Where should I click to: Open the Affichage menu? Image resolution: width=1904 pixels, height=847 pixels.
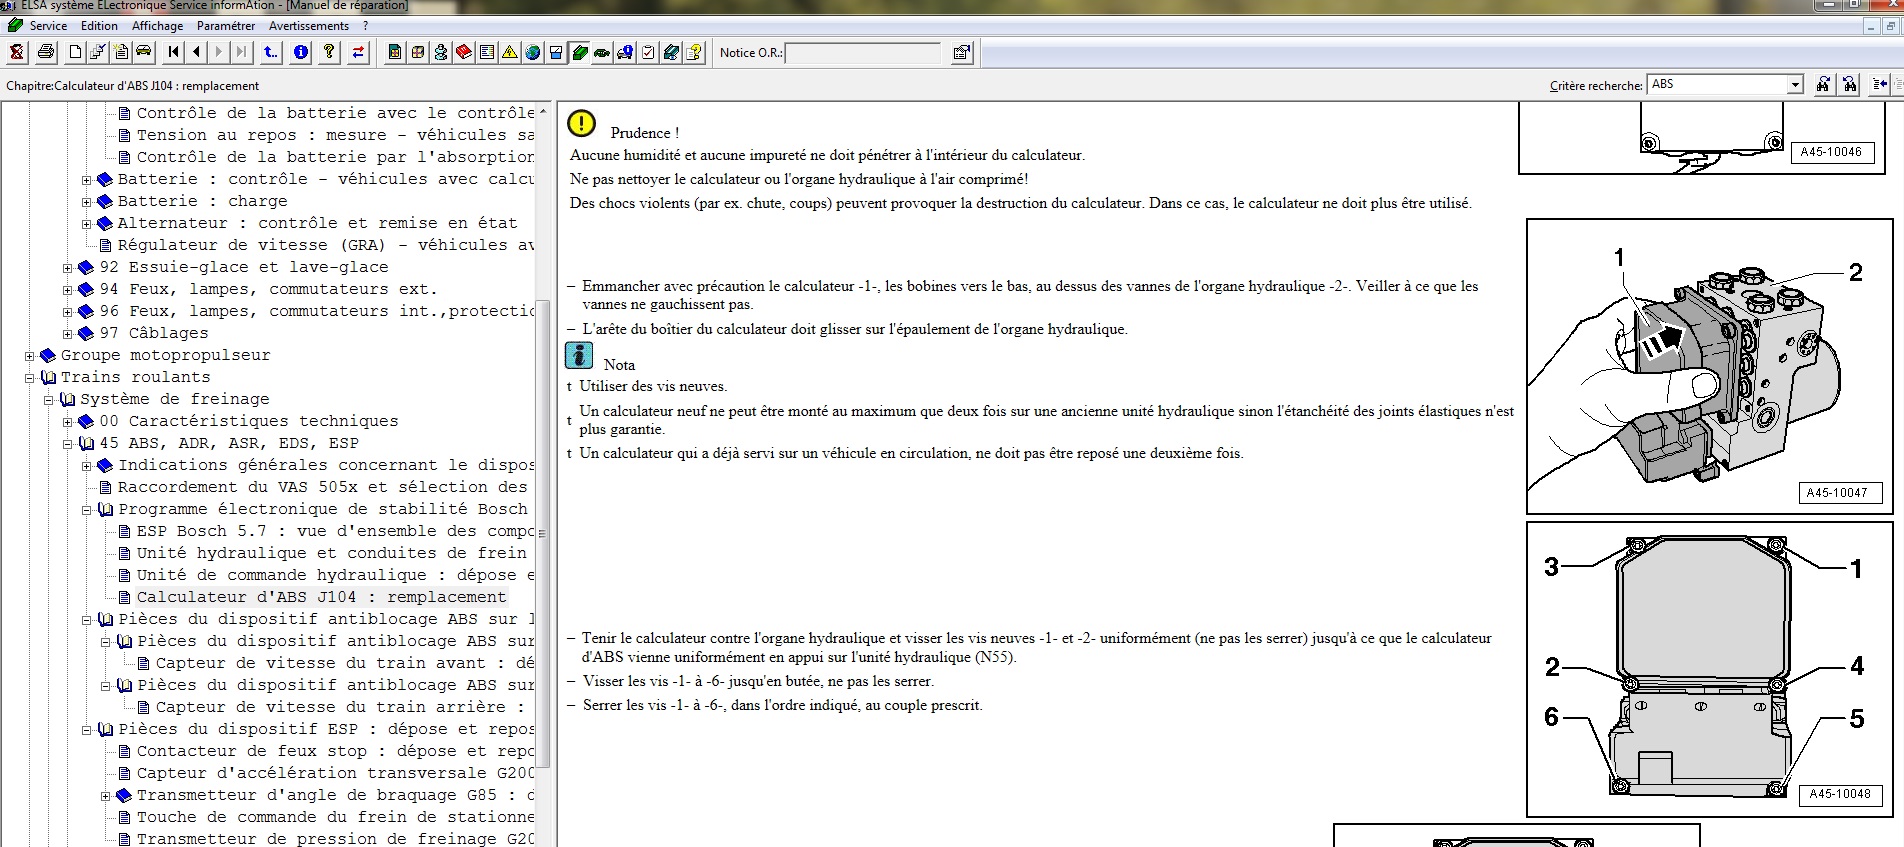pos(157,26)
